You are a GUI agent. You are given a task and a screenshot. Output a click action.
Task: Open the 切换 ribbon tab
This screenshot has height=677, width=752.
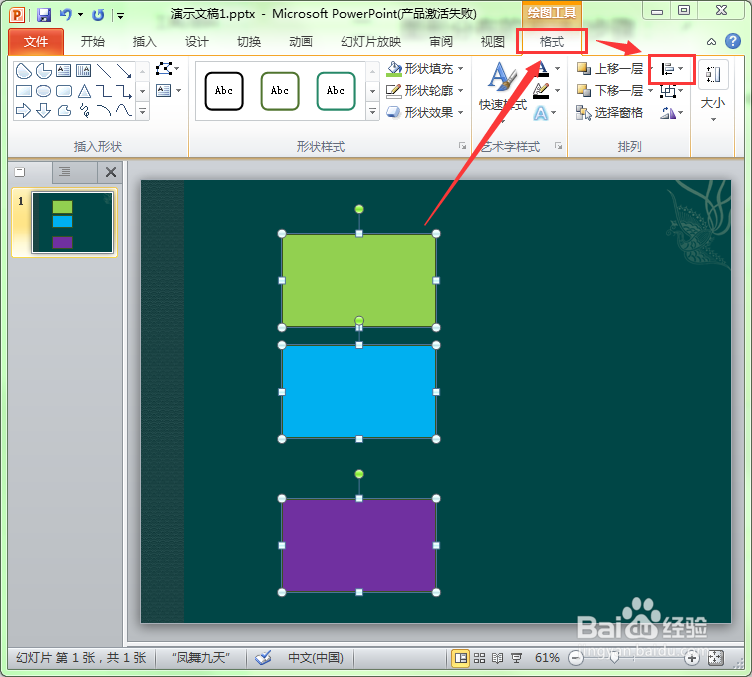point(249,42)
